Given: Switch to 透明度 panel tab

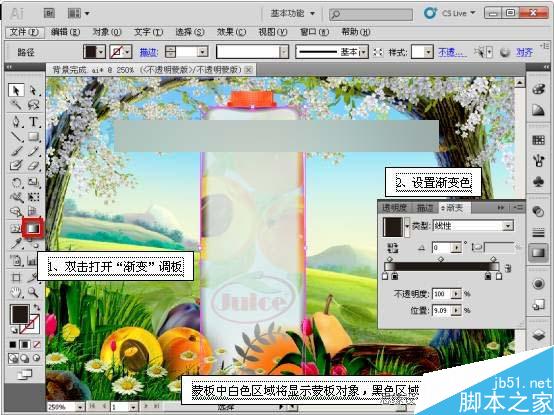Looking at the screenshot, I should (x=394, y=208).
